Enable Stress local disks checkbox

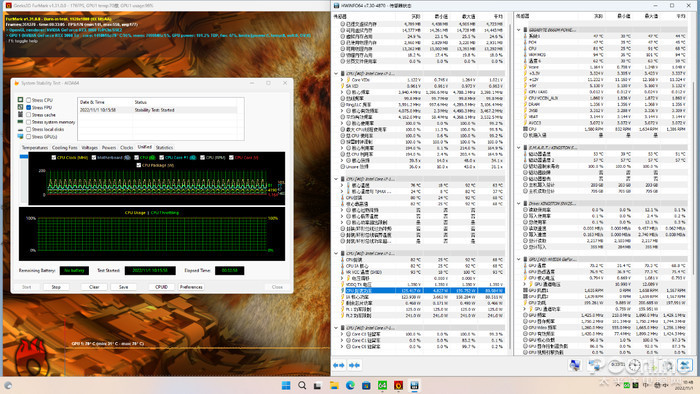click(29, 129)
